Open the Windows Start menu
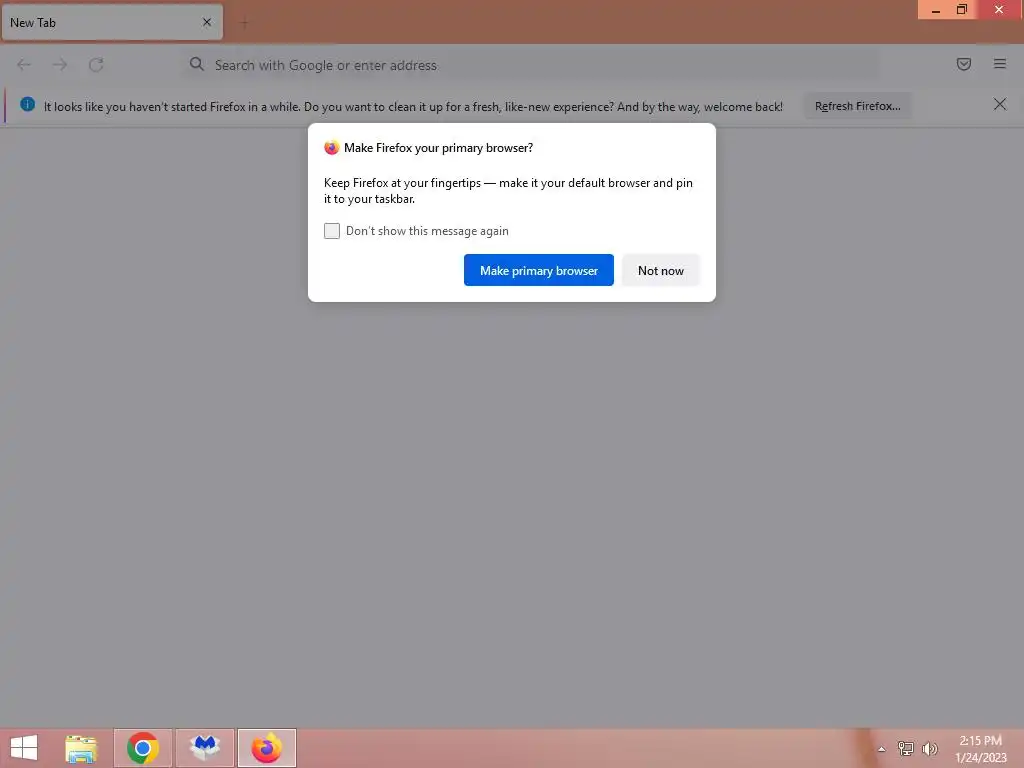This screenshot has width=1024, height=768. click(x=24, y=748)
